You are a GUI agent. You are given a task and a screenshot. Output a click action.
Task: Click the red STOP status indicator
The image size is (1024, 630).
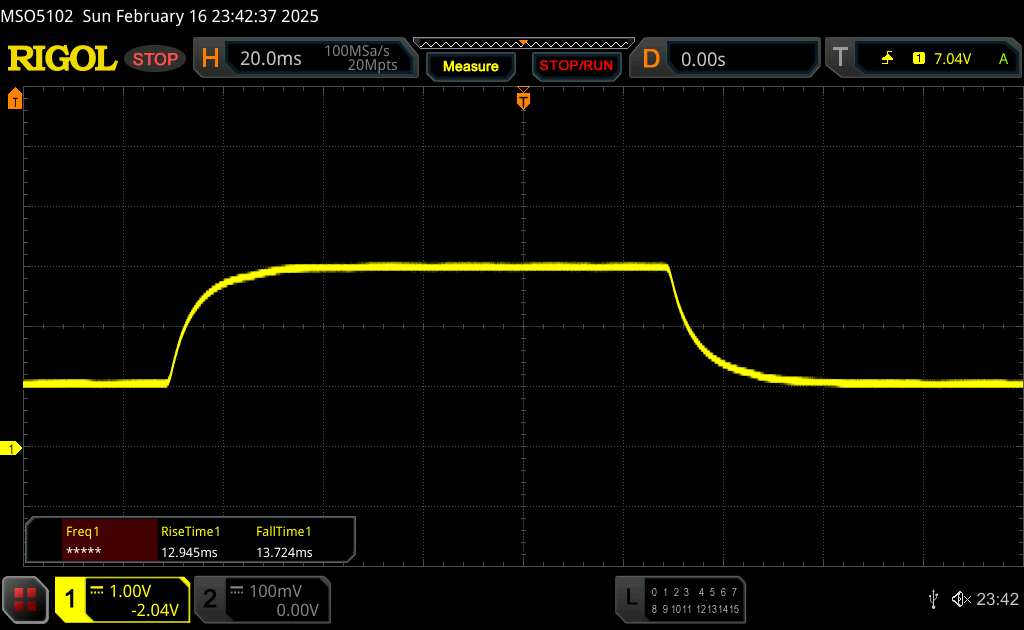pos(155,59)
